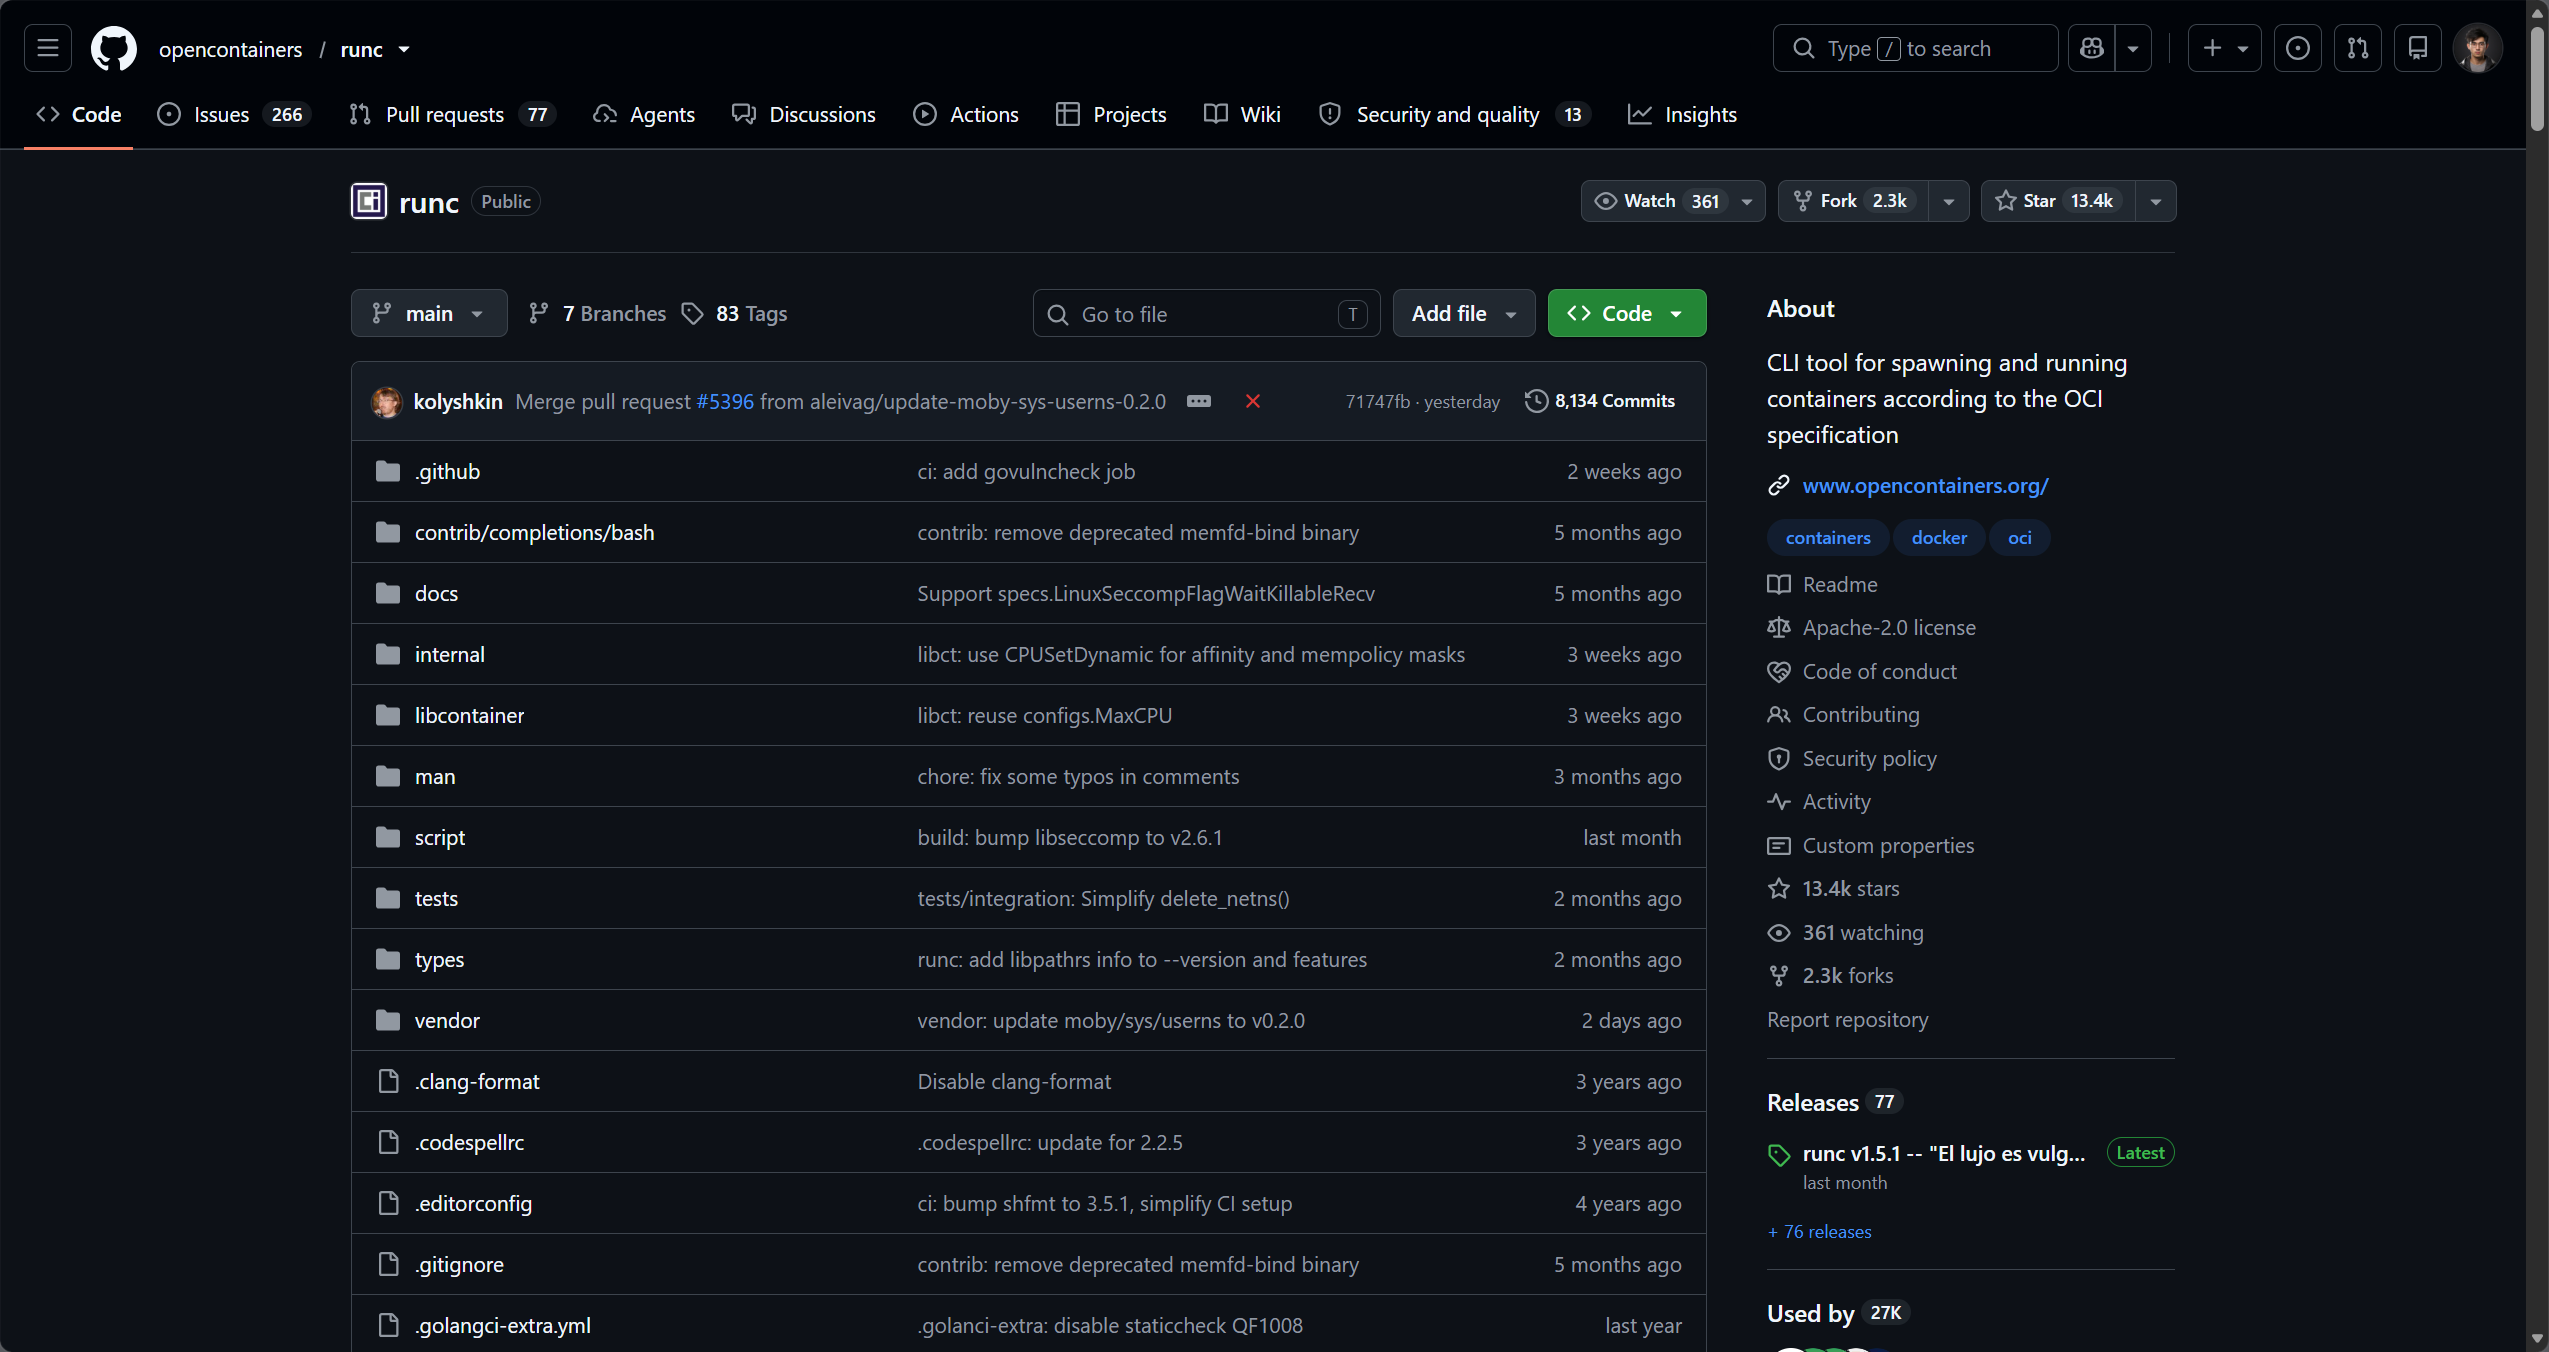This screenshot has width=2549, height=1352.
Task: Open the Discussions tab
Action: coord(804,115)
